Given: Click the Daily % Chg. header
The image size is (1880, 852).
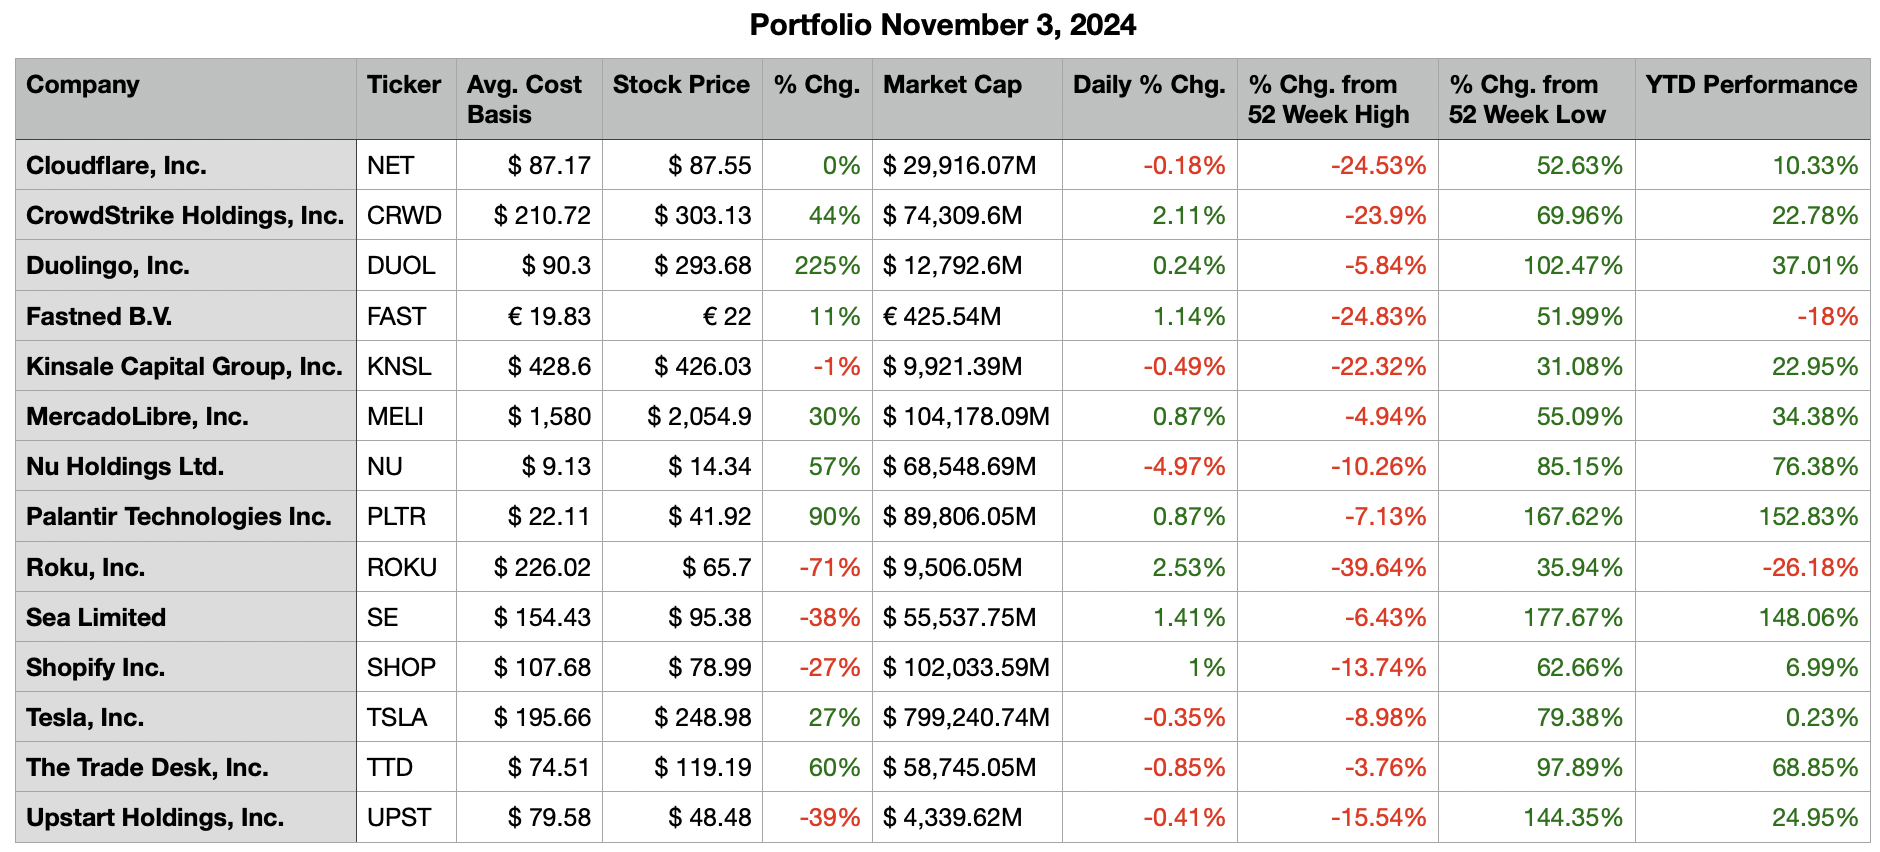Looking at the screenshot, I should click(1148, 85).
